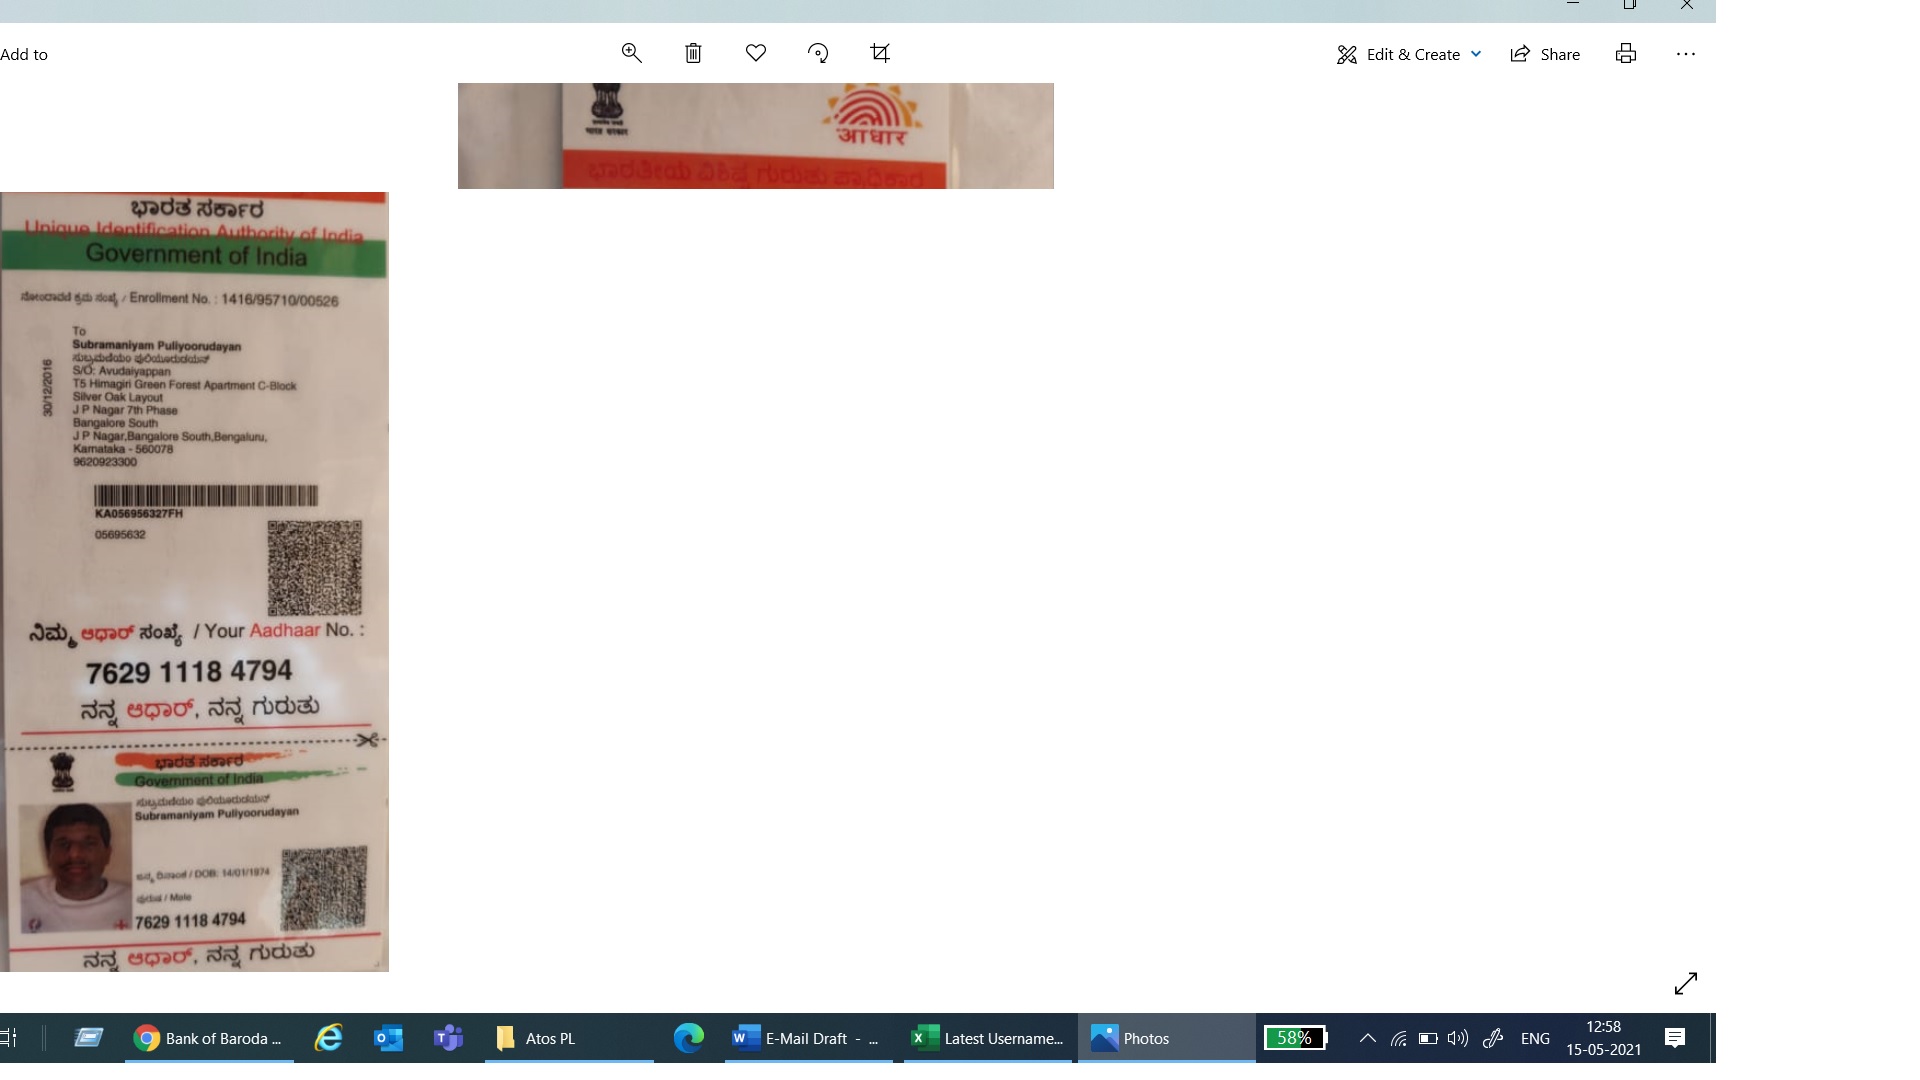Delete the photo with trash icon
This screenshot has width=1920, height=1080.
693,53
